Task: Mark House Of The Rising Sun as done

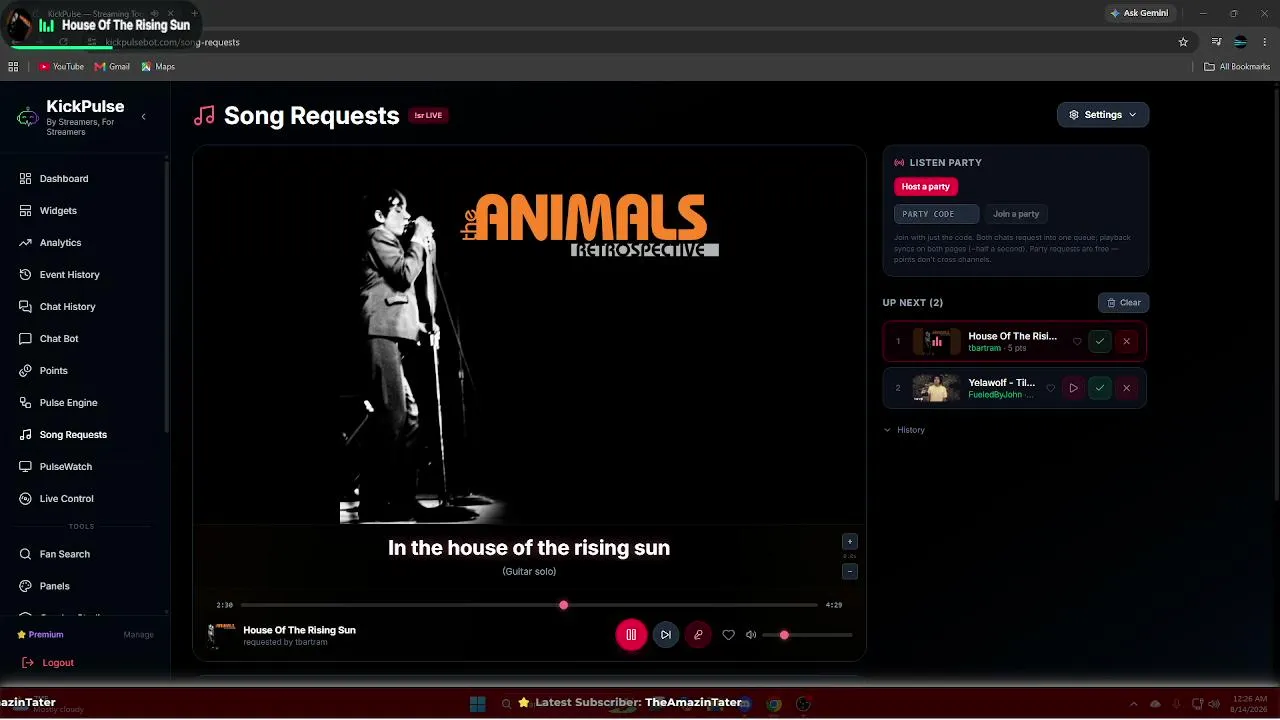Action: point(1100,342)
